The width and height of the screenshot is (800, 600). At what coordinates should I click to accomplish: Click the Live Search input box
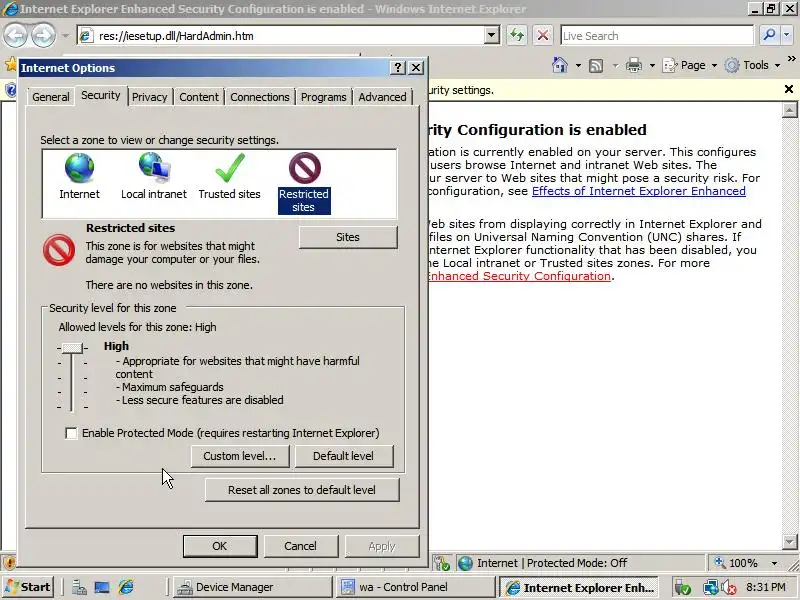click(657, 36)
